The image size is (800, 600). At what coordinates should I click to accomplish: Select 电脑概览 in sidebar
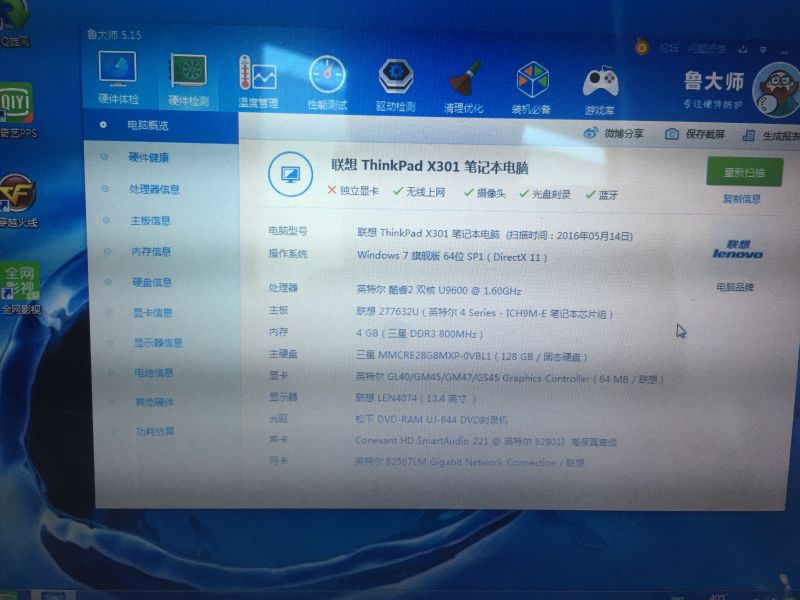point(161,125)
